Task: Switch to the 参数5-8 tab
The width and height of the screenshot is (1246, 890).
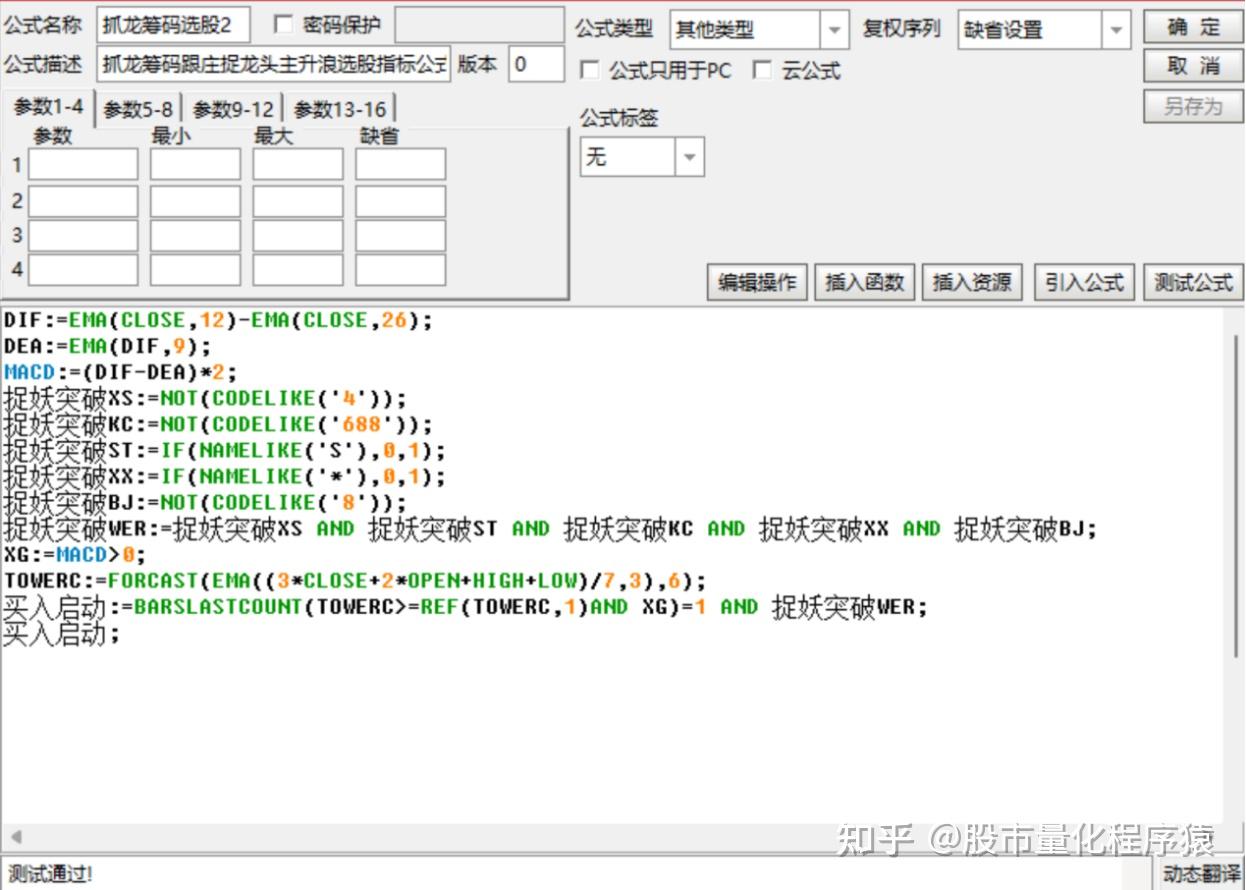Action: 138,109
